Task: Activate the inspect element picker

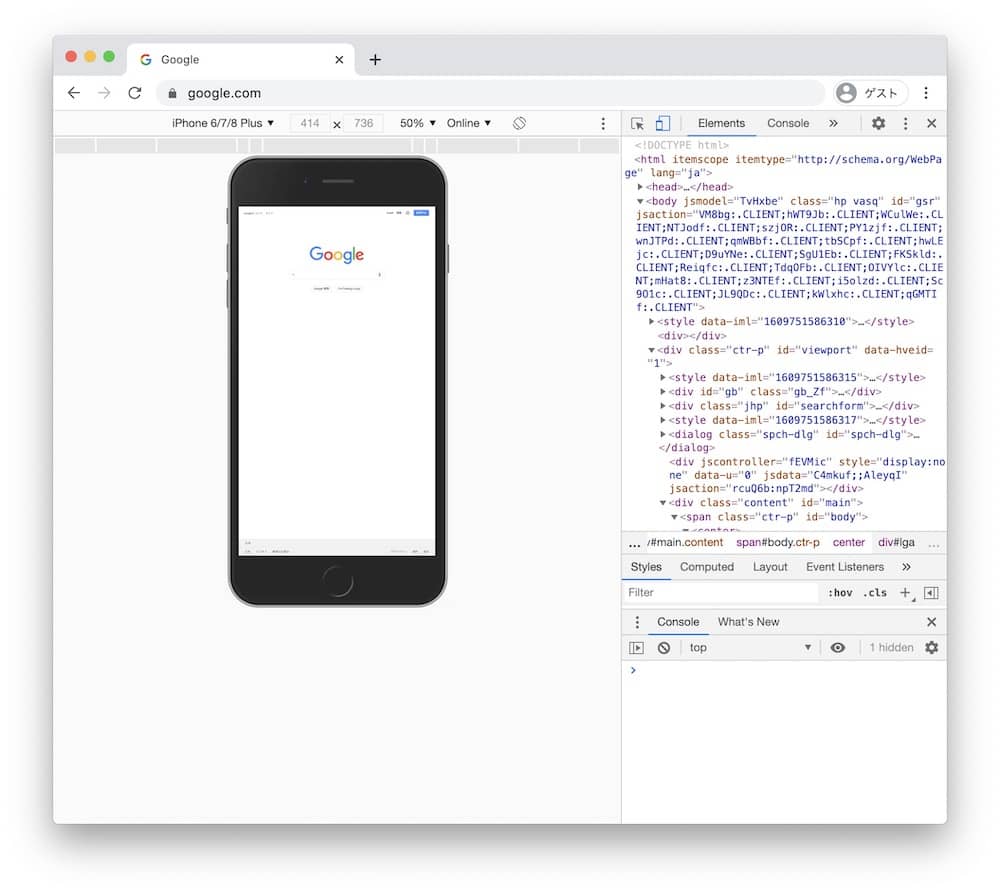Action: pos(637,124)
